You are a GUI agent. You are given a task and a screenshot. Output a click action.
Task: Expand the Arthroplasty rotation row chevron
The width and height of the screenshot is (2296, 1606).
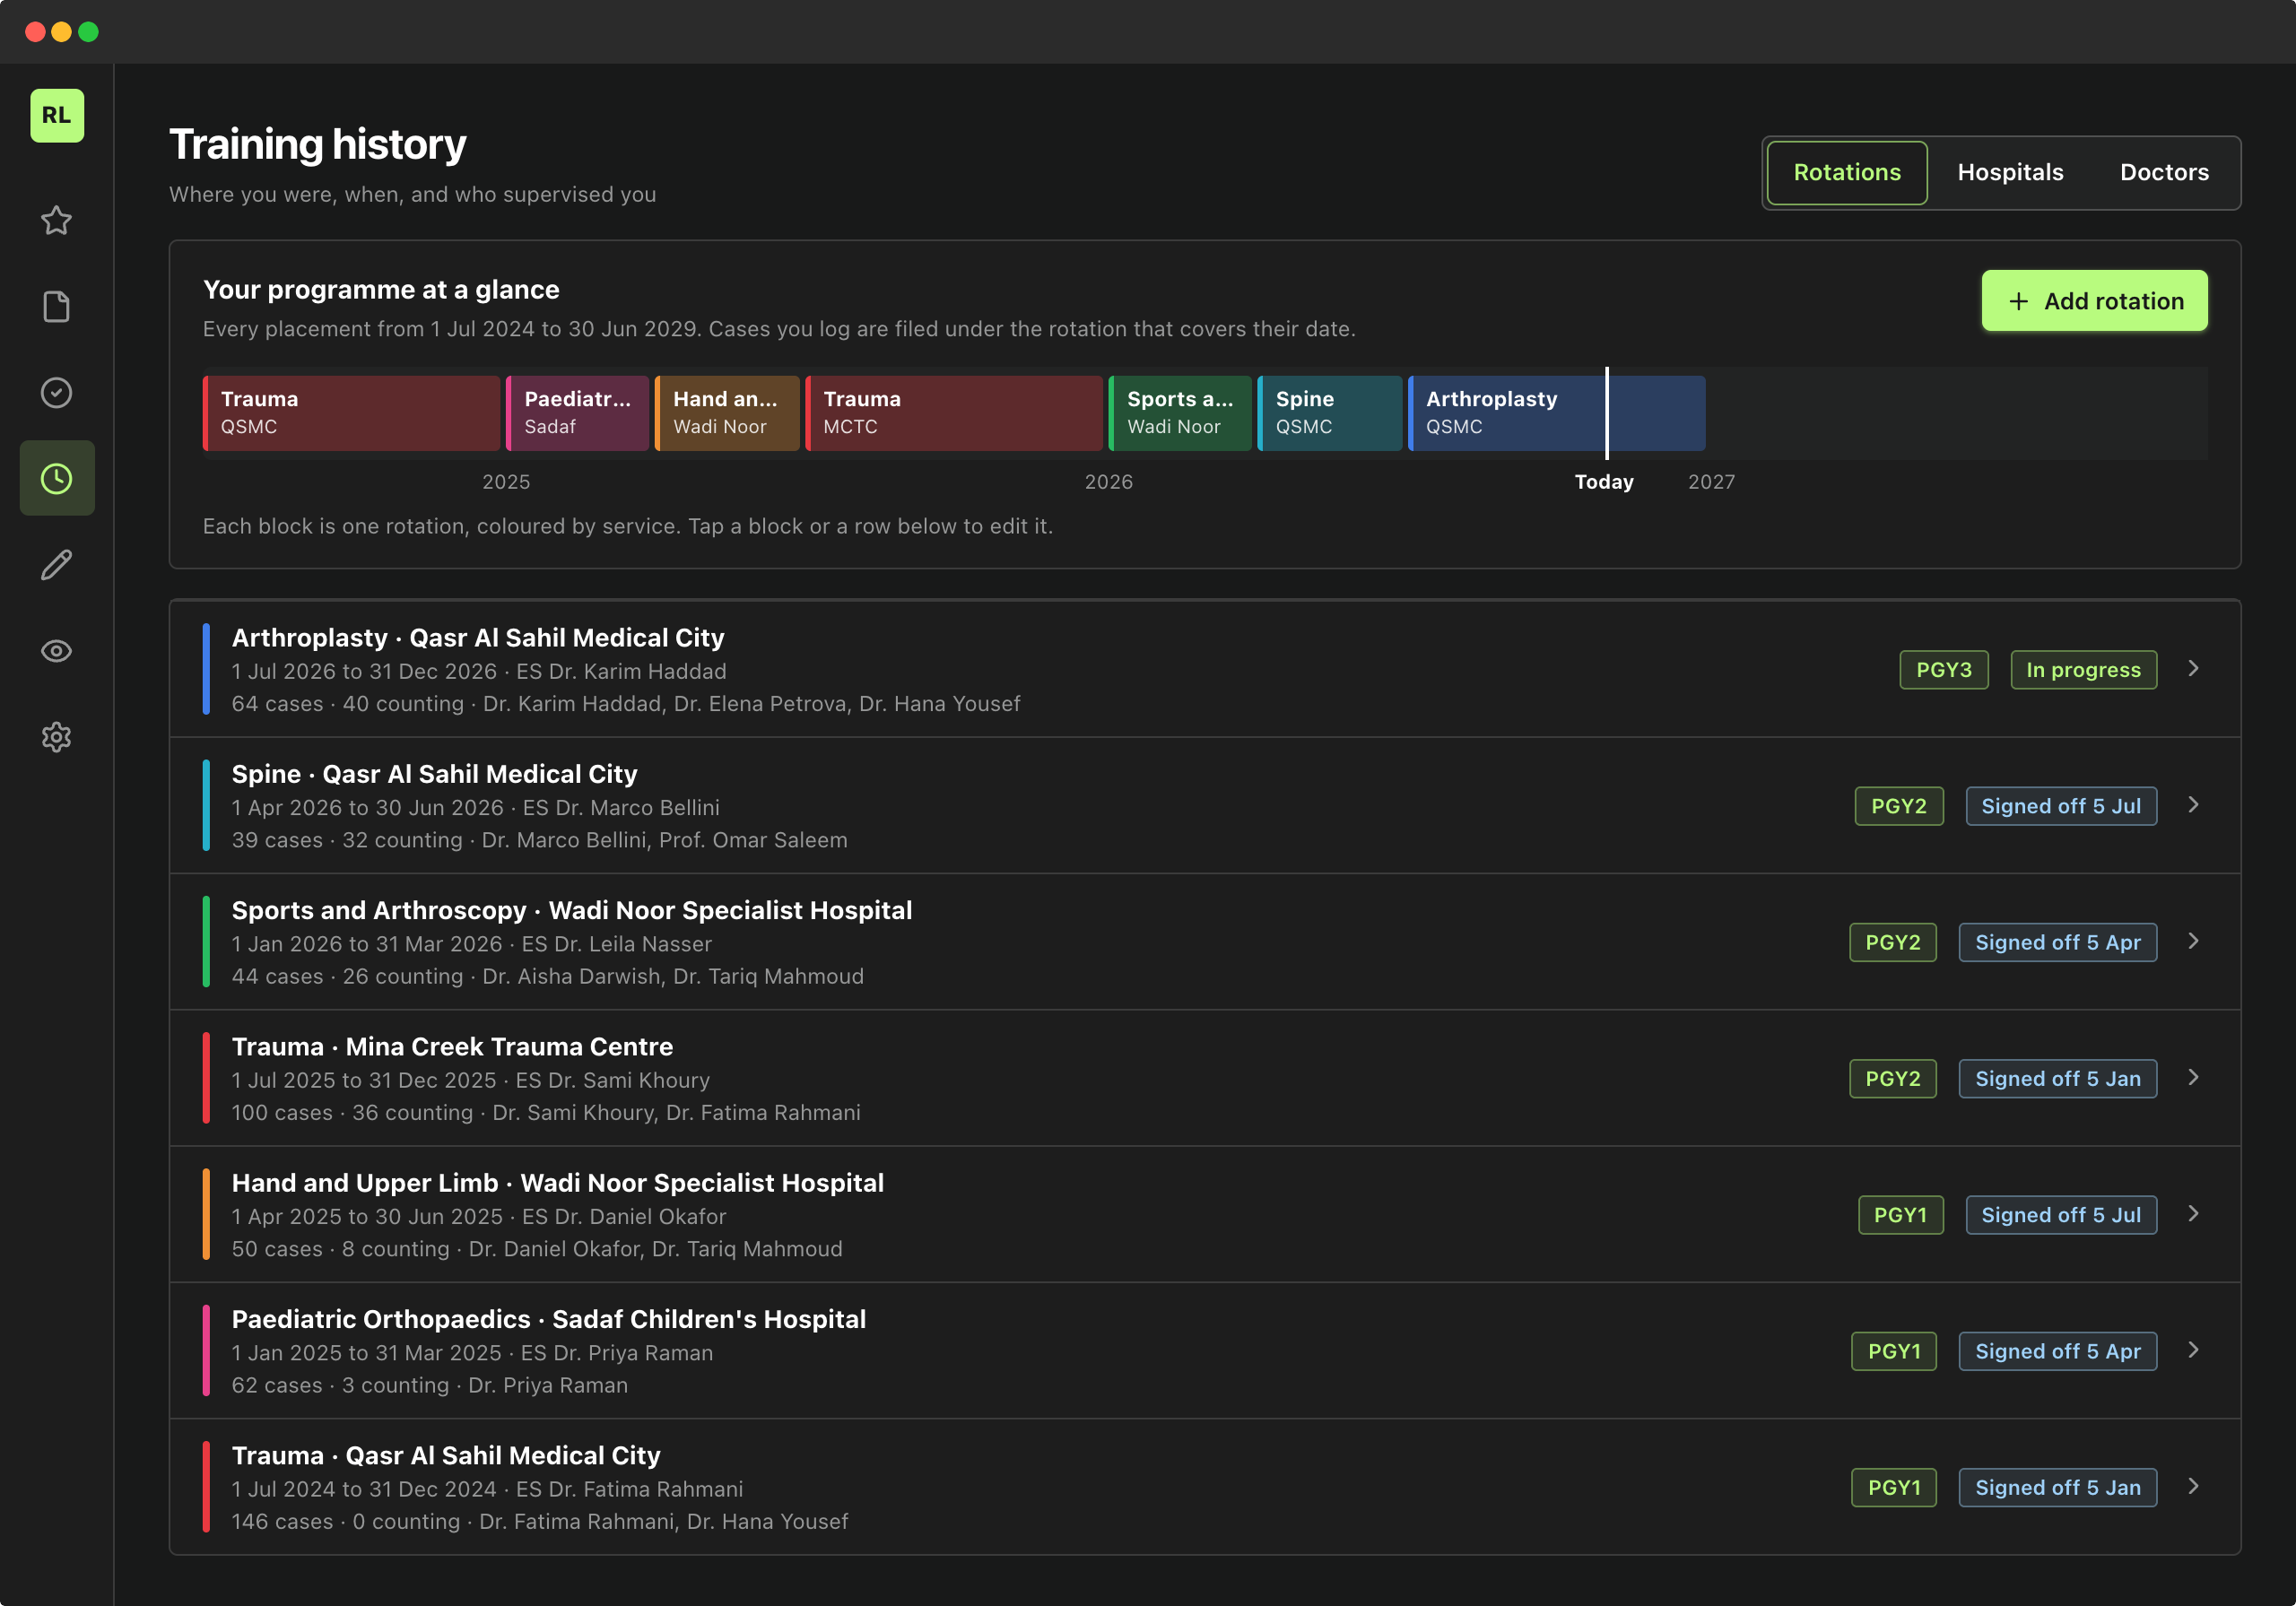pyautogui.click(x=2193, y=669)
